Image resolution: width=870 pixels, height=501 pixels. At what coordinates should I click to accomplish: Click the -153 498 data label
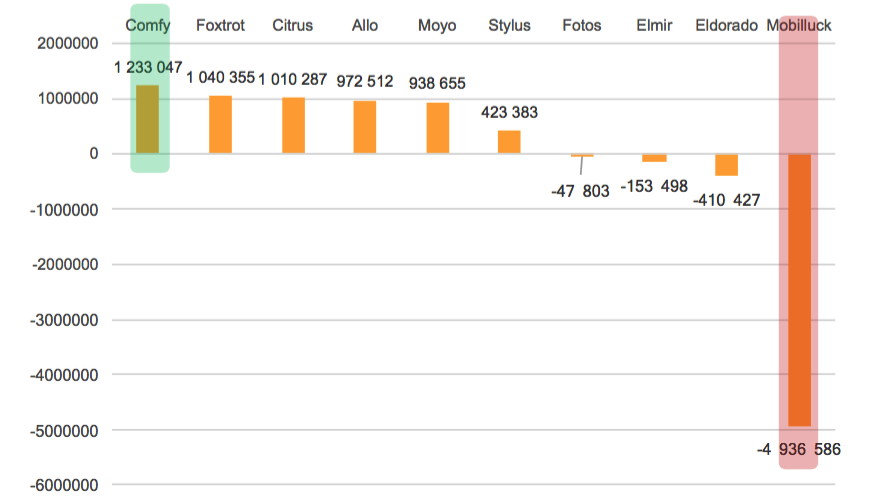pos(654,187)
